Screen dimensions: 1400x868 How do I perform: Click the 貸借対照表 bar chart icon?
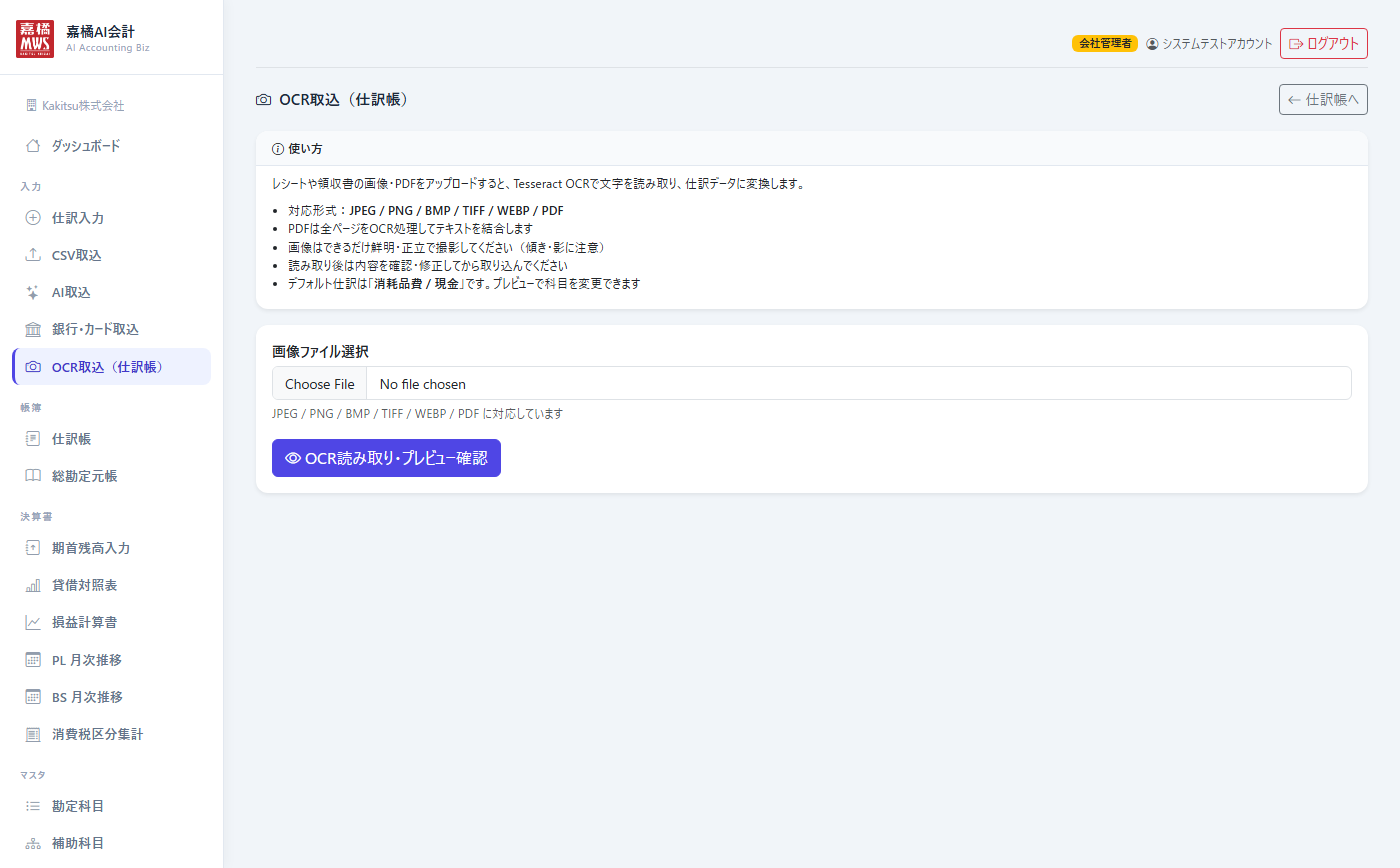coord(33,585)
